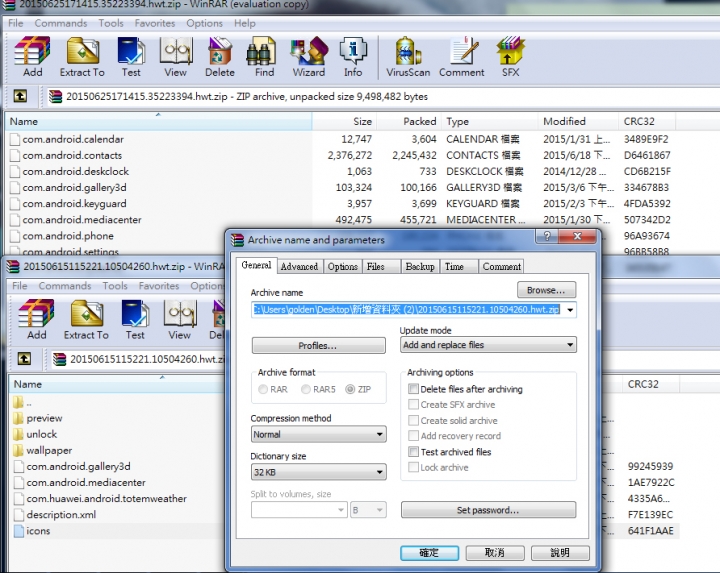
Task: Open Favorites menu in top window
Action: coord(155,23)
